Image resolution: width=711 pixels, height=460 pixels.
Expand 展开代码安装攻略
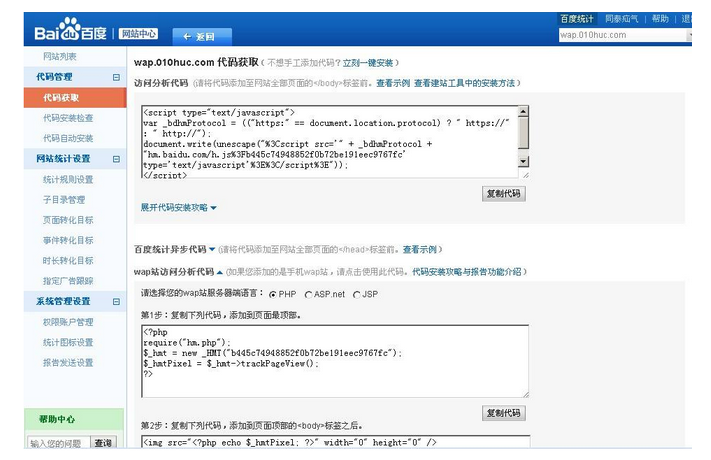click(178, 207)
